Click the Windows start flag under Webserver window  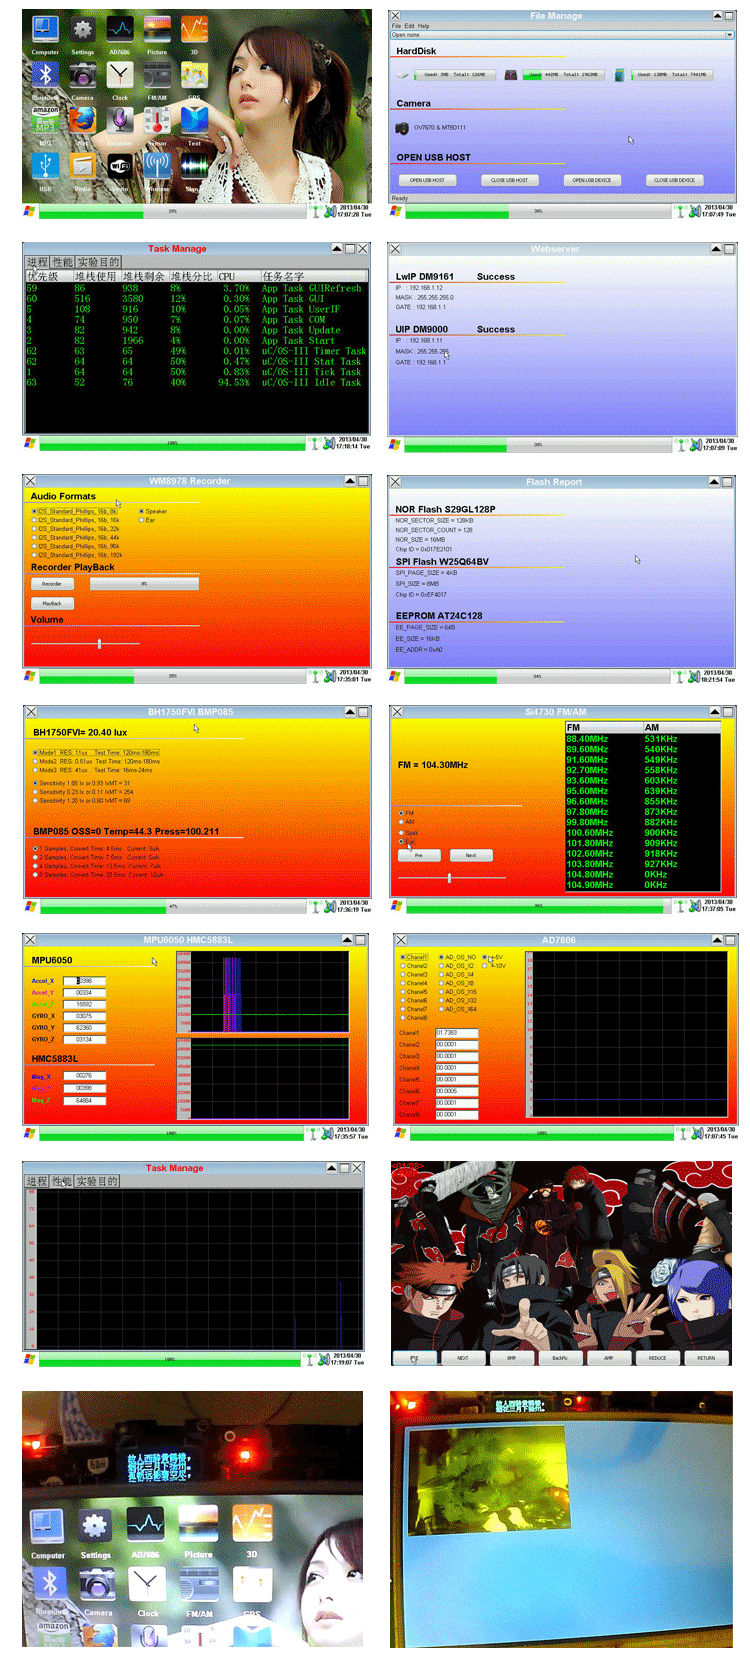click(x=396, y=444)
